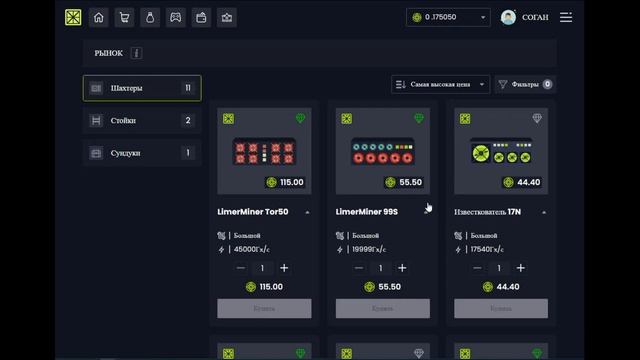Click the funnel icon on Фильтры
This screenshot has width=640, height=360.
tap(503, 84)
